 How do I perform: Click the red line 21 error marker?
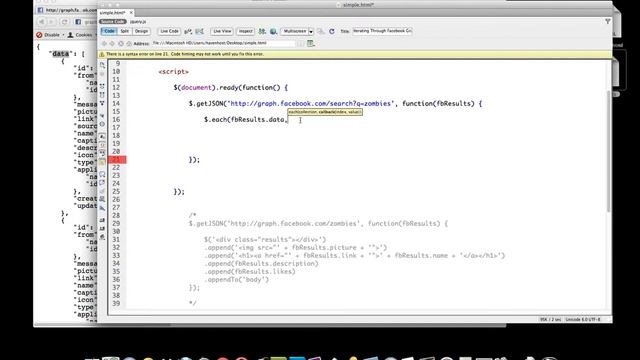click(117, 159)
